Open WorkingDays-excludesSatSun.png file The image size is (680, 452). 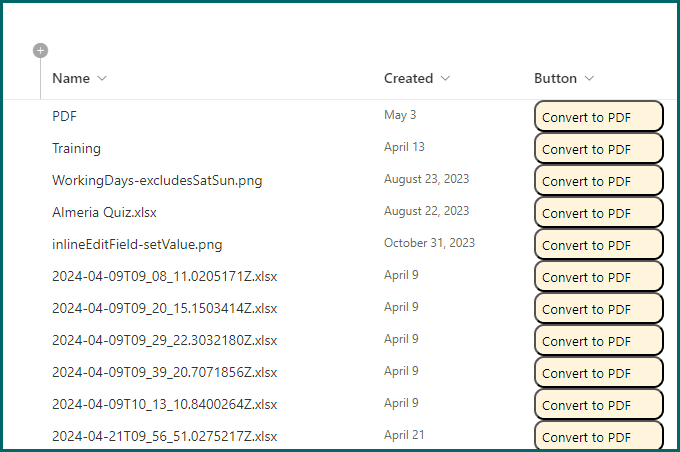157,180
